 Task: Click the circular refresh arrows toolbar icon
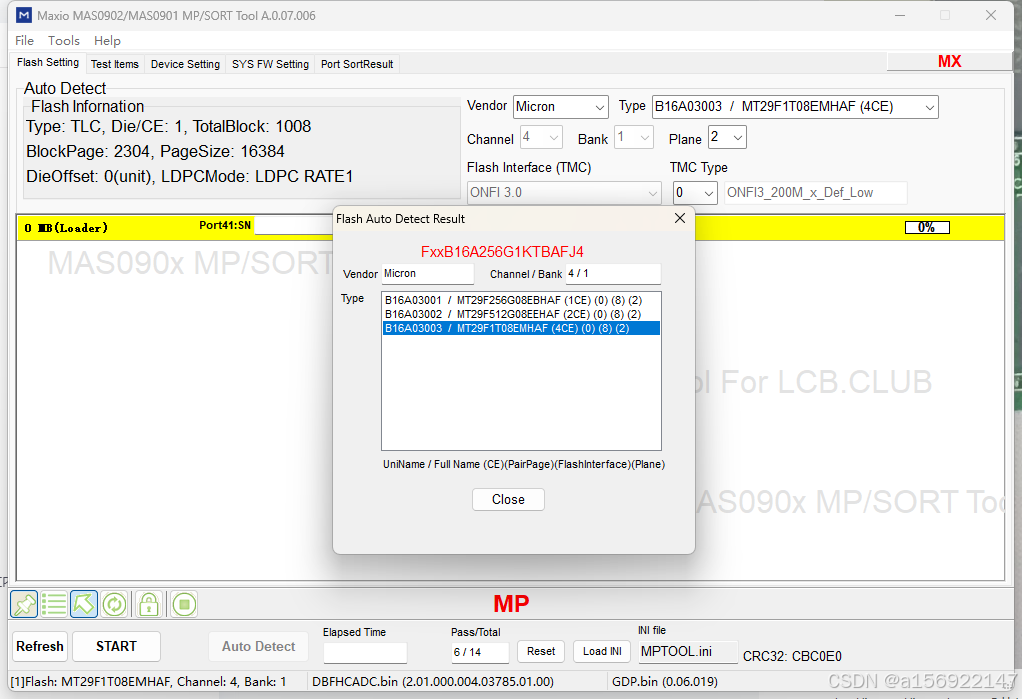tap(114, 604)
